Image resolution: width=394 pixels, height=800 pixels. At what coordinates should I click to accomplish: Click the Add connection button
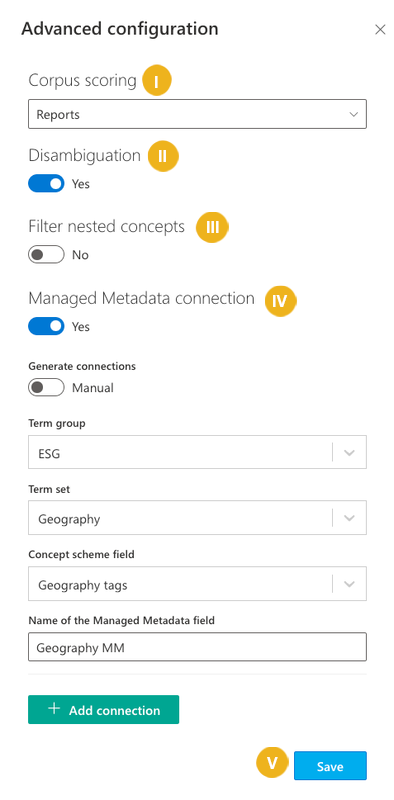pyautogui.click(x=104, y=709)
